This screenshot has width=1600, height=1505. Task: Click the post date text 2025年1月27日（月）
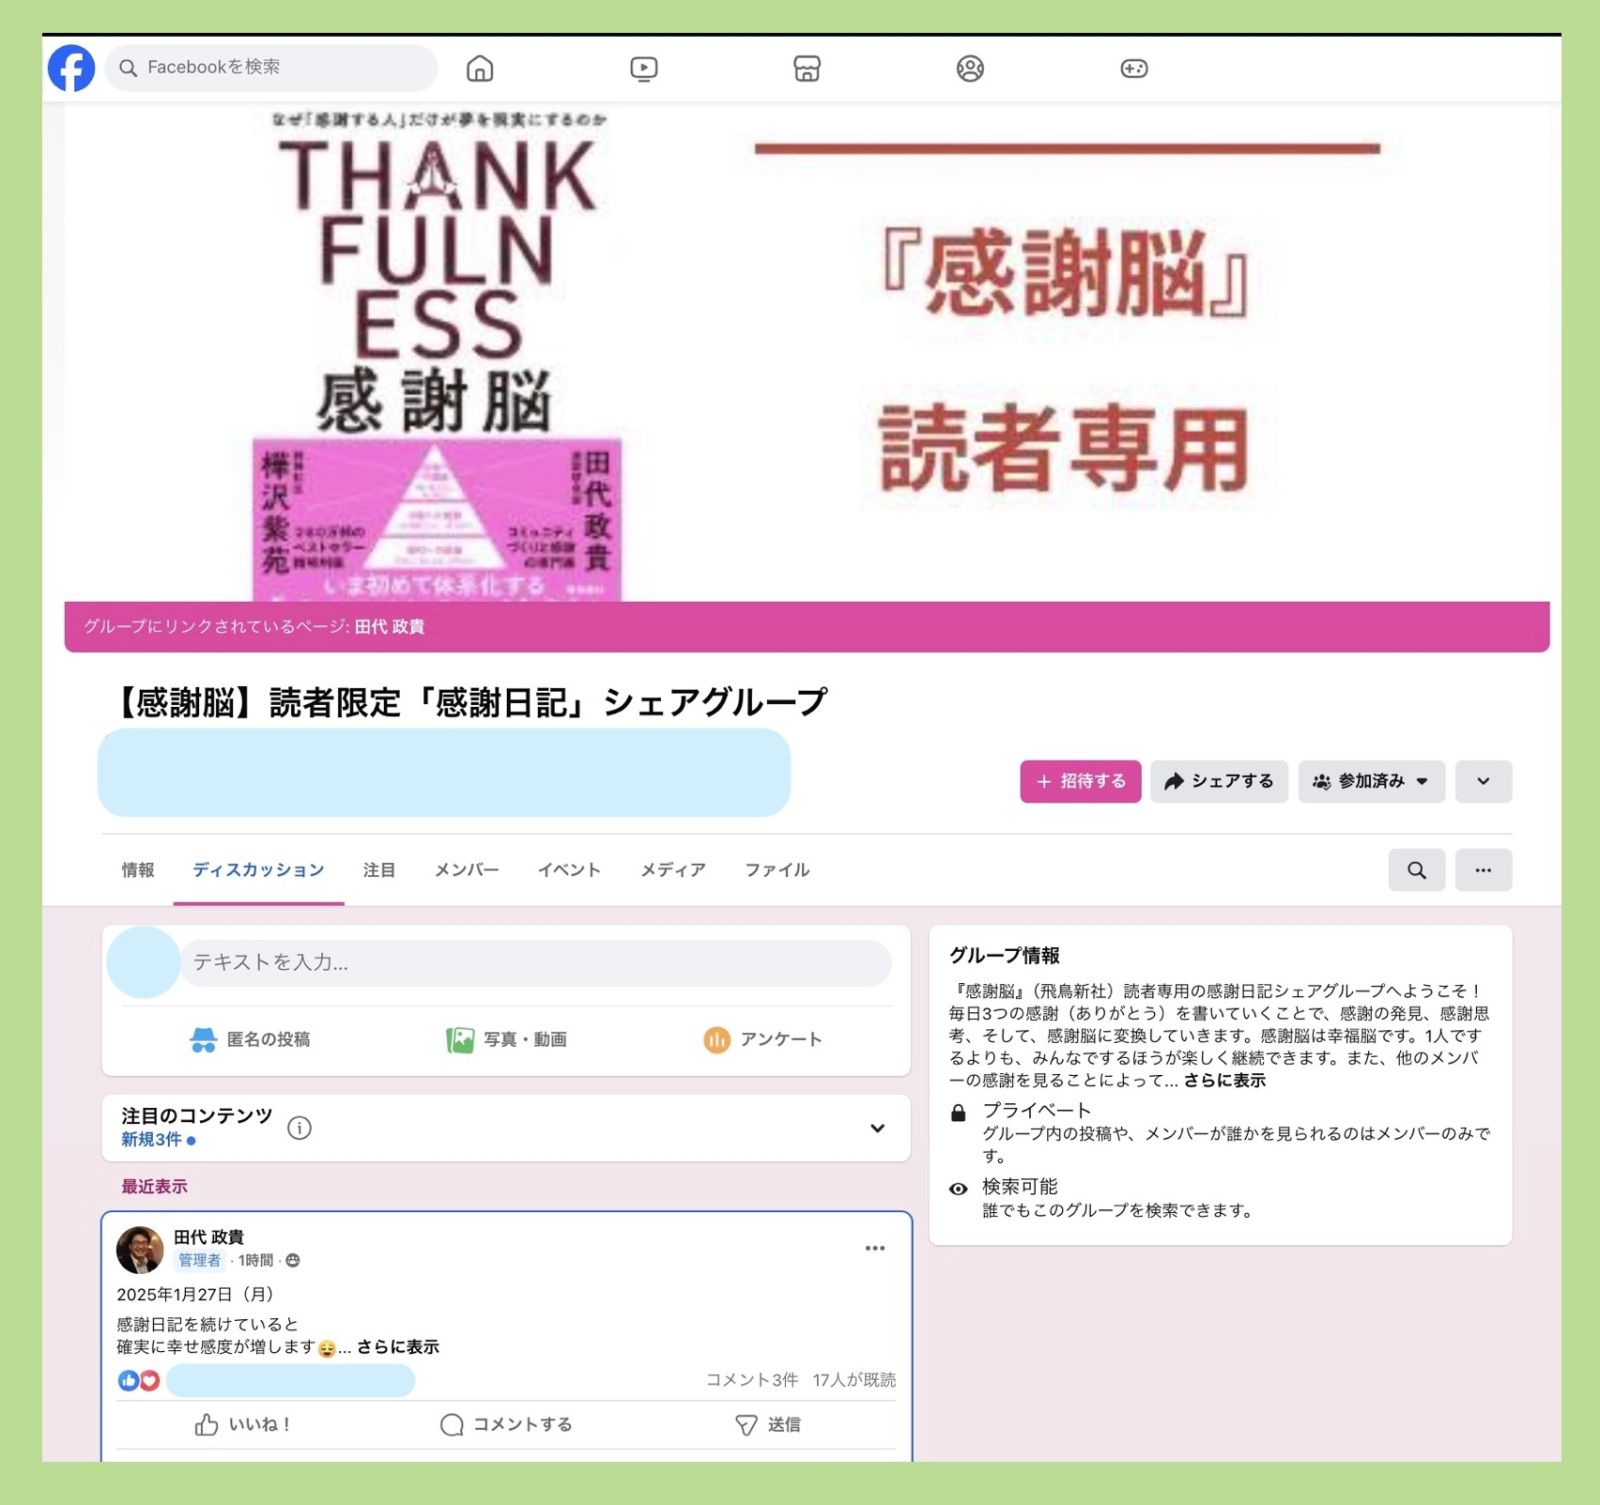[196, 1295]
